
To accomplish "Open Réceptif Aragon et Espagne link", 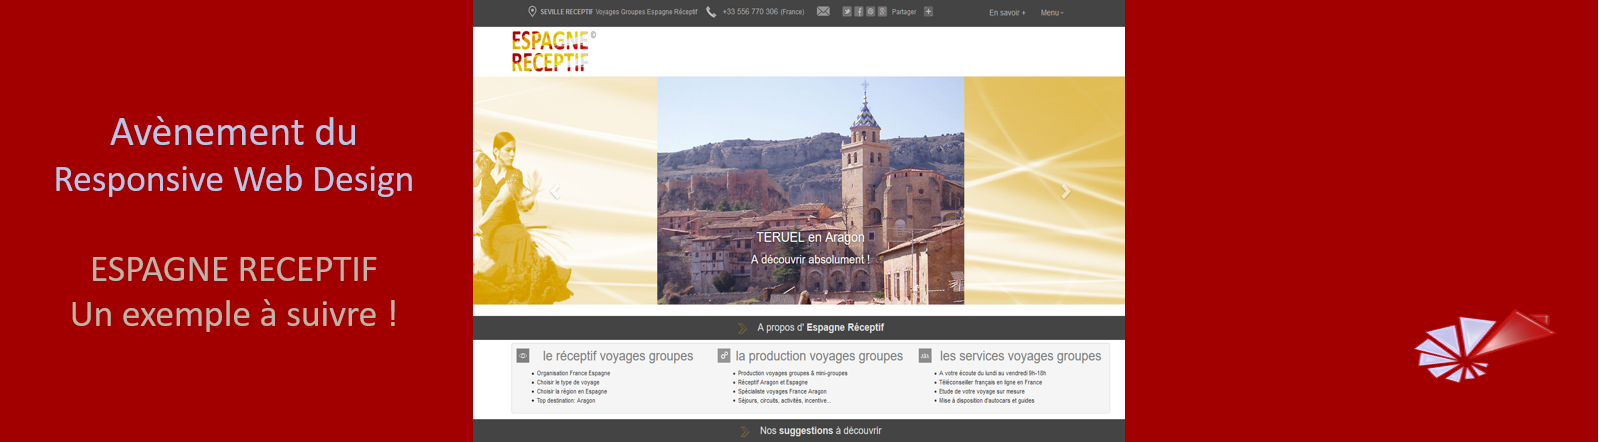I will [x=773, y=382].
